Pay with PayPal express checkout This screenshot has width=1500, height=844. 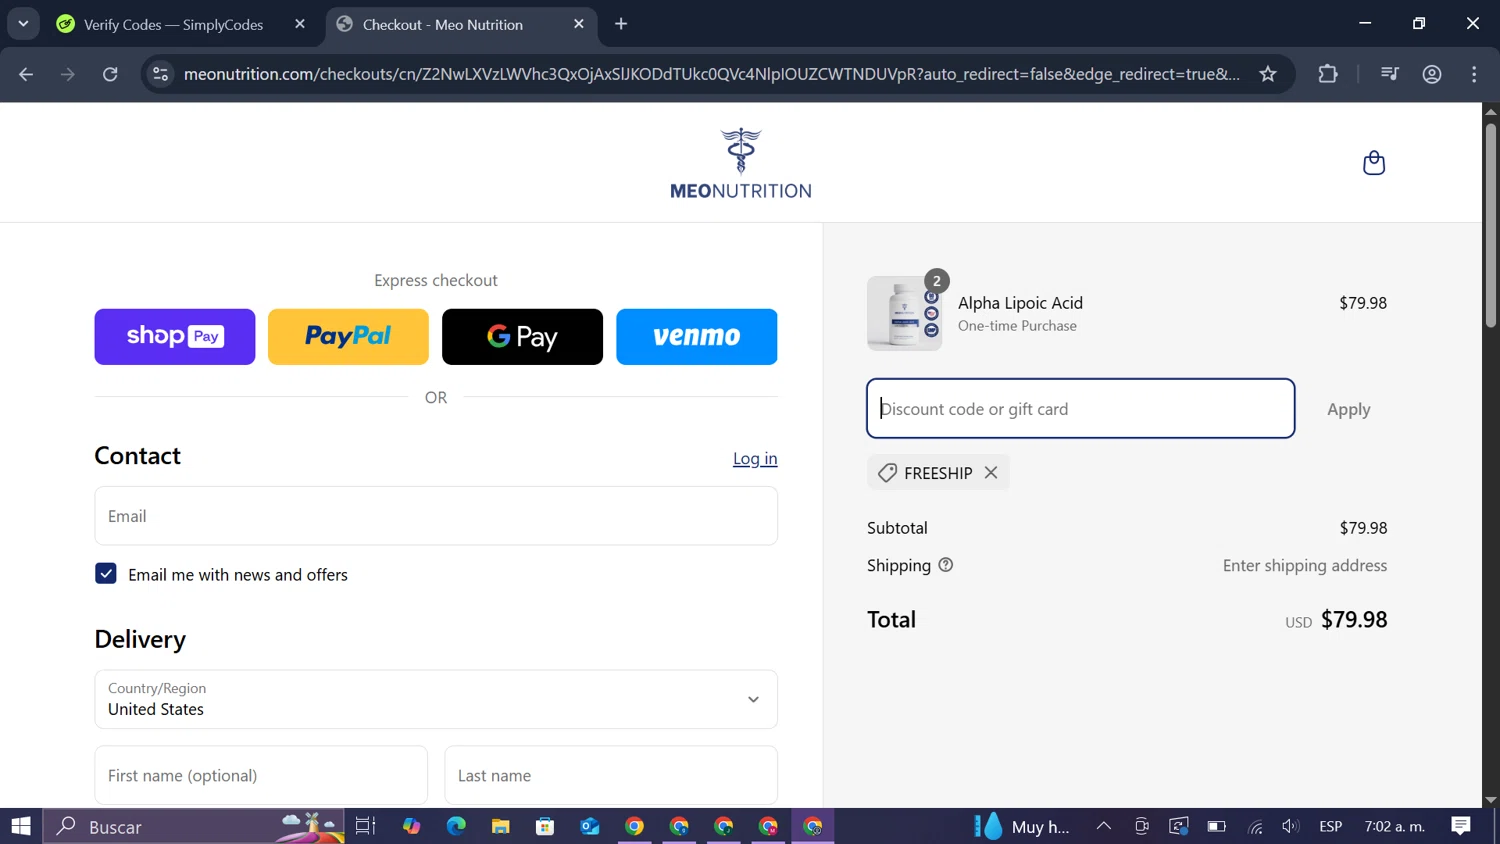(348, 337)
